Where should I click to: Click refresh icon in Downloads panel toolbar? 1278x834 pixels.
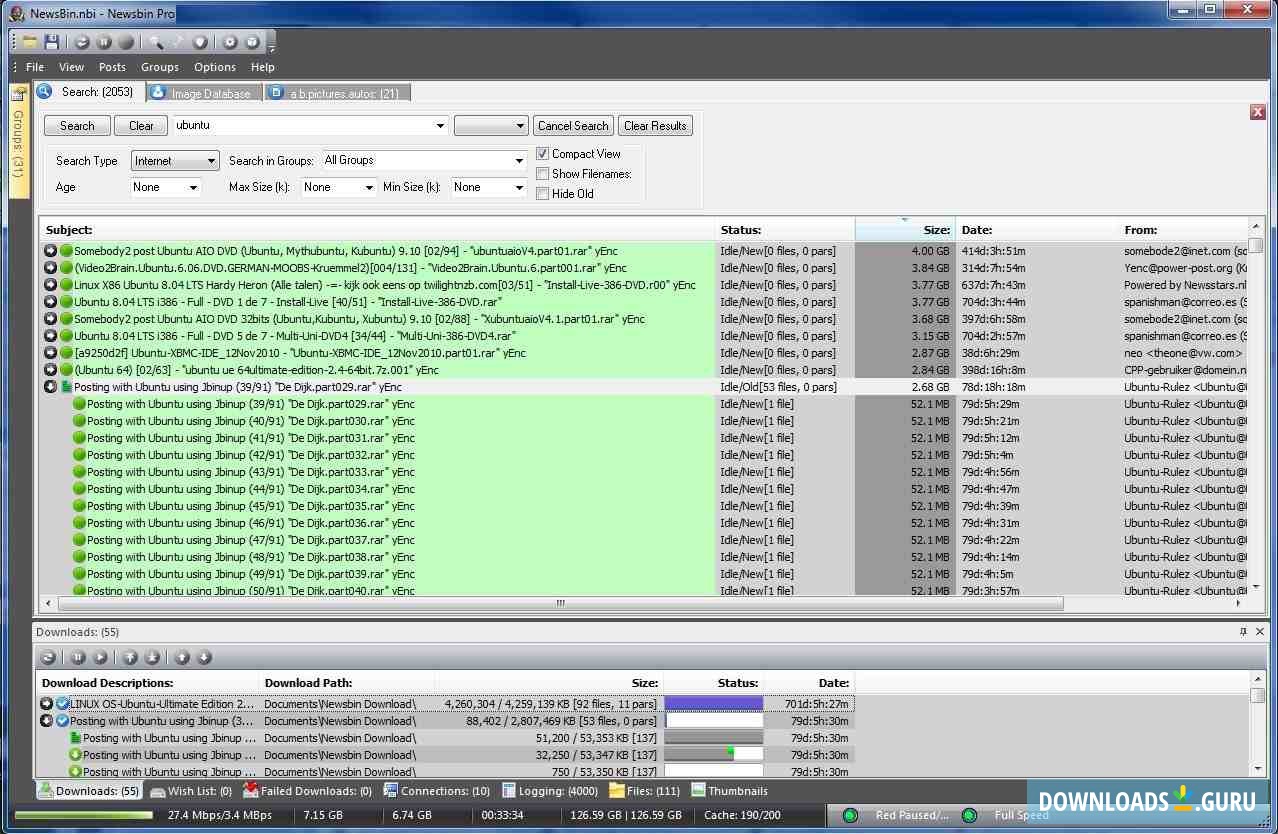point(48,657)
